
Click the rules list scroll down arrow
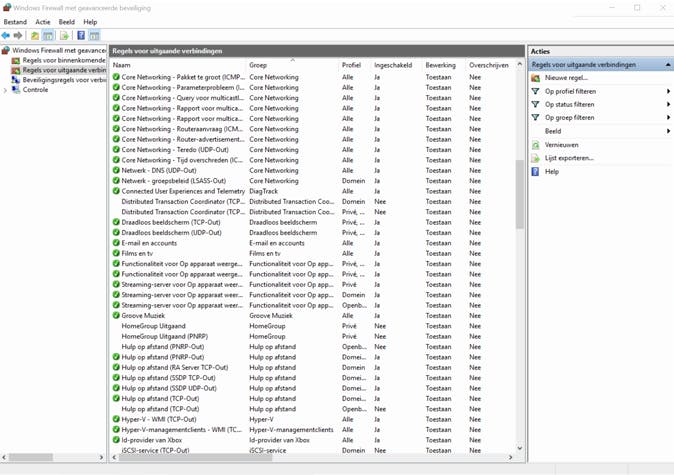[x=520, y=448]
